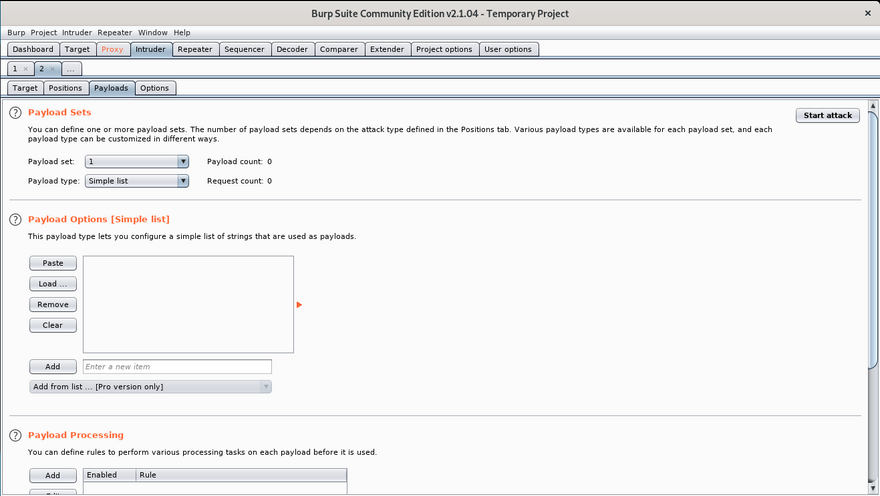Image resolution: width=880 pixels, height=496 pixels.
Task: Click the Clear button
Action: (x=53, y=325)
